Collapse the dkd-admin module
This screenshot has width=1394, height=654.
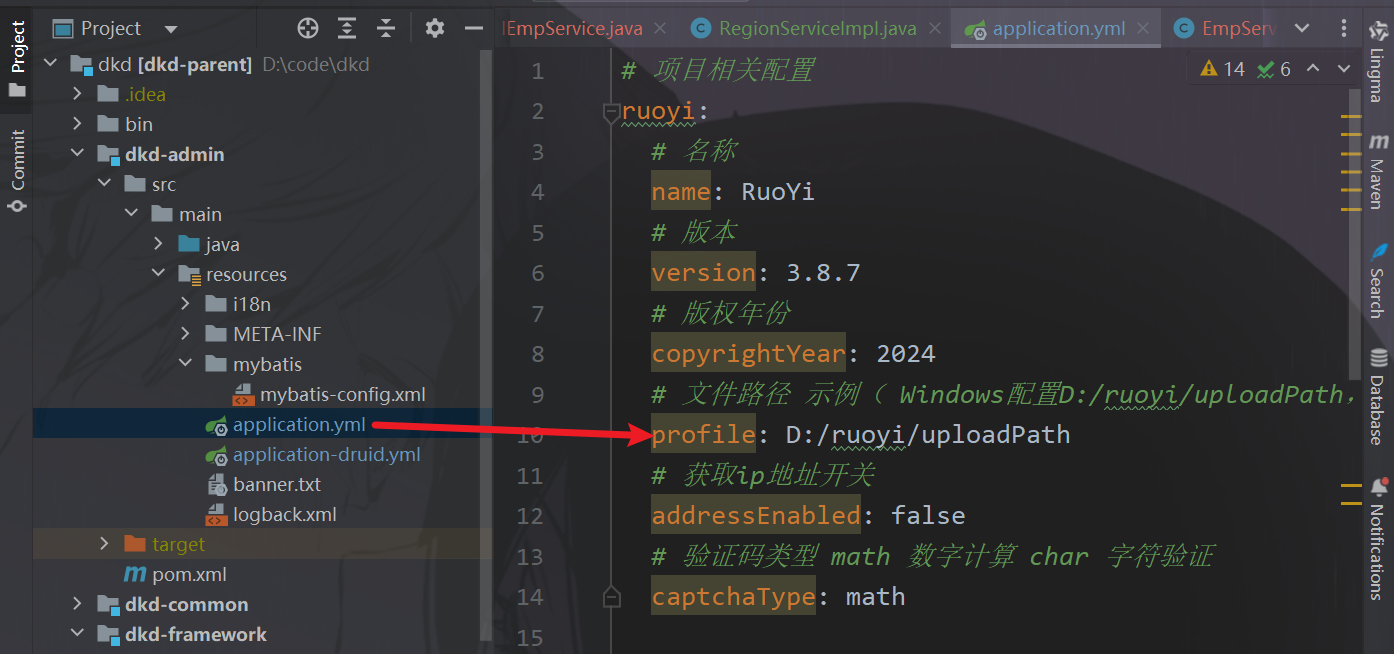(78, 155)
